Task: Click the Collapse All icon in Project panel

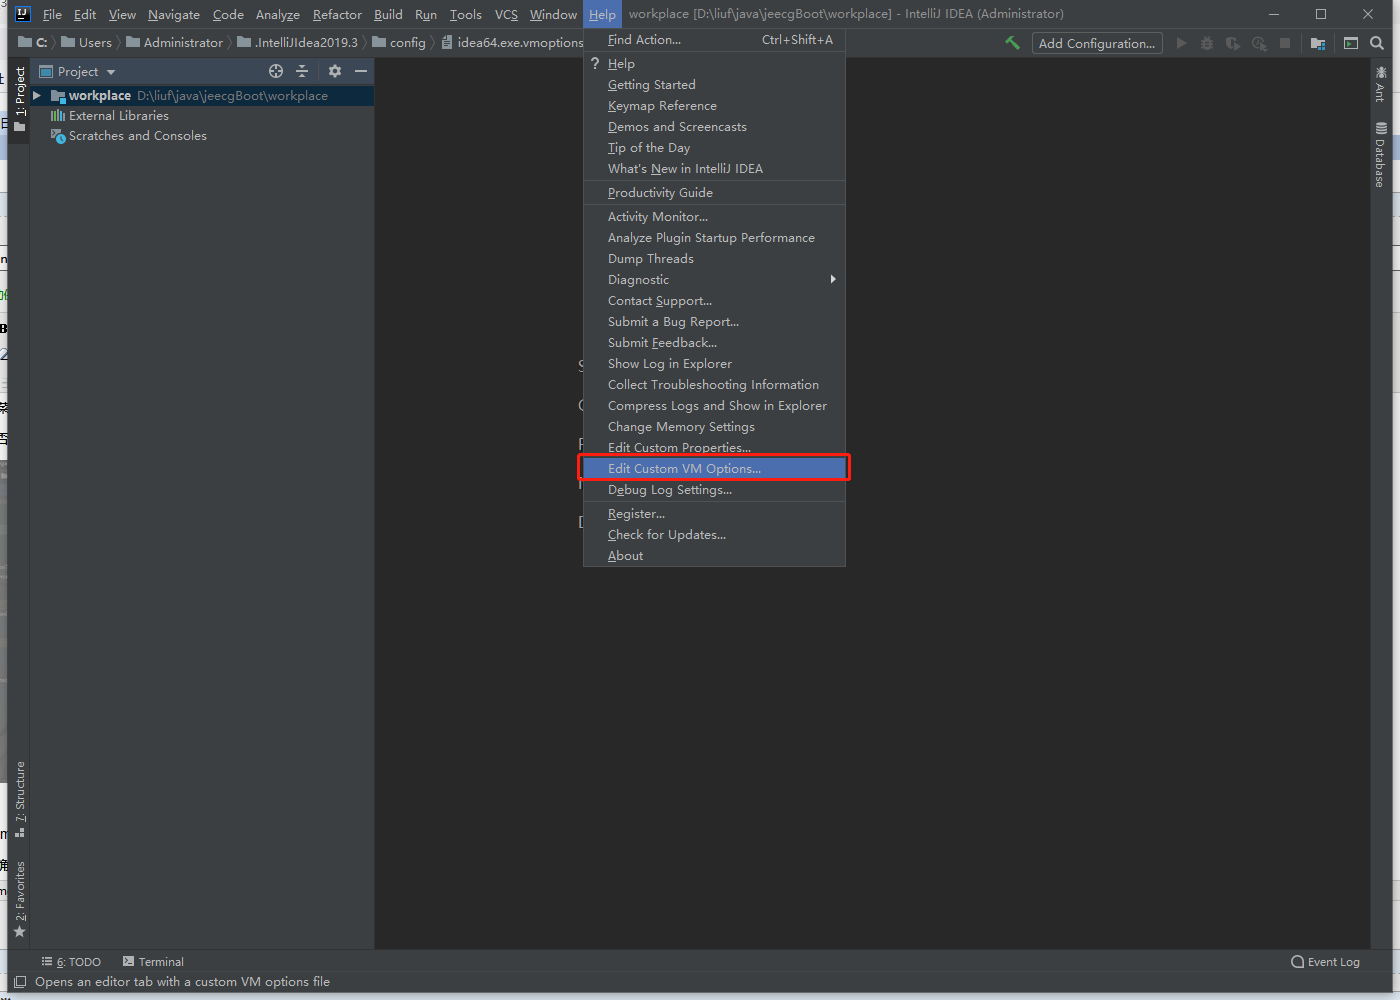Action: (x=302, y=71)
